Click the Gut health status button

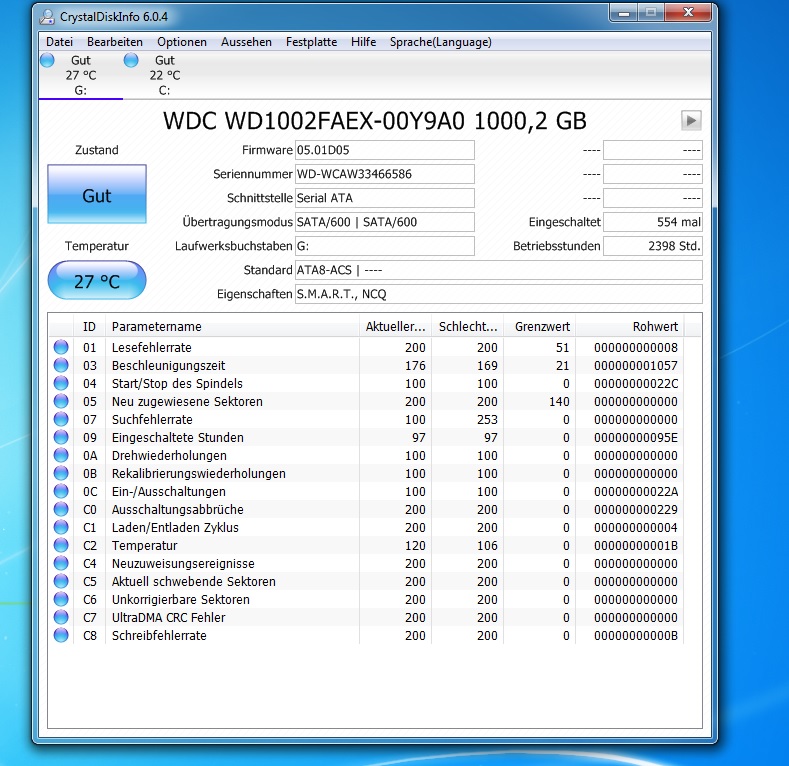(97, 194)
